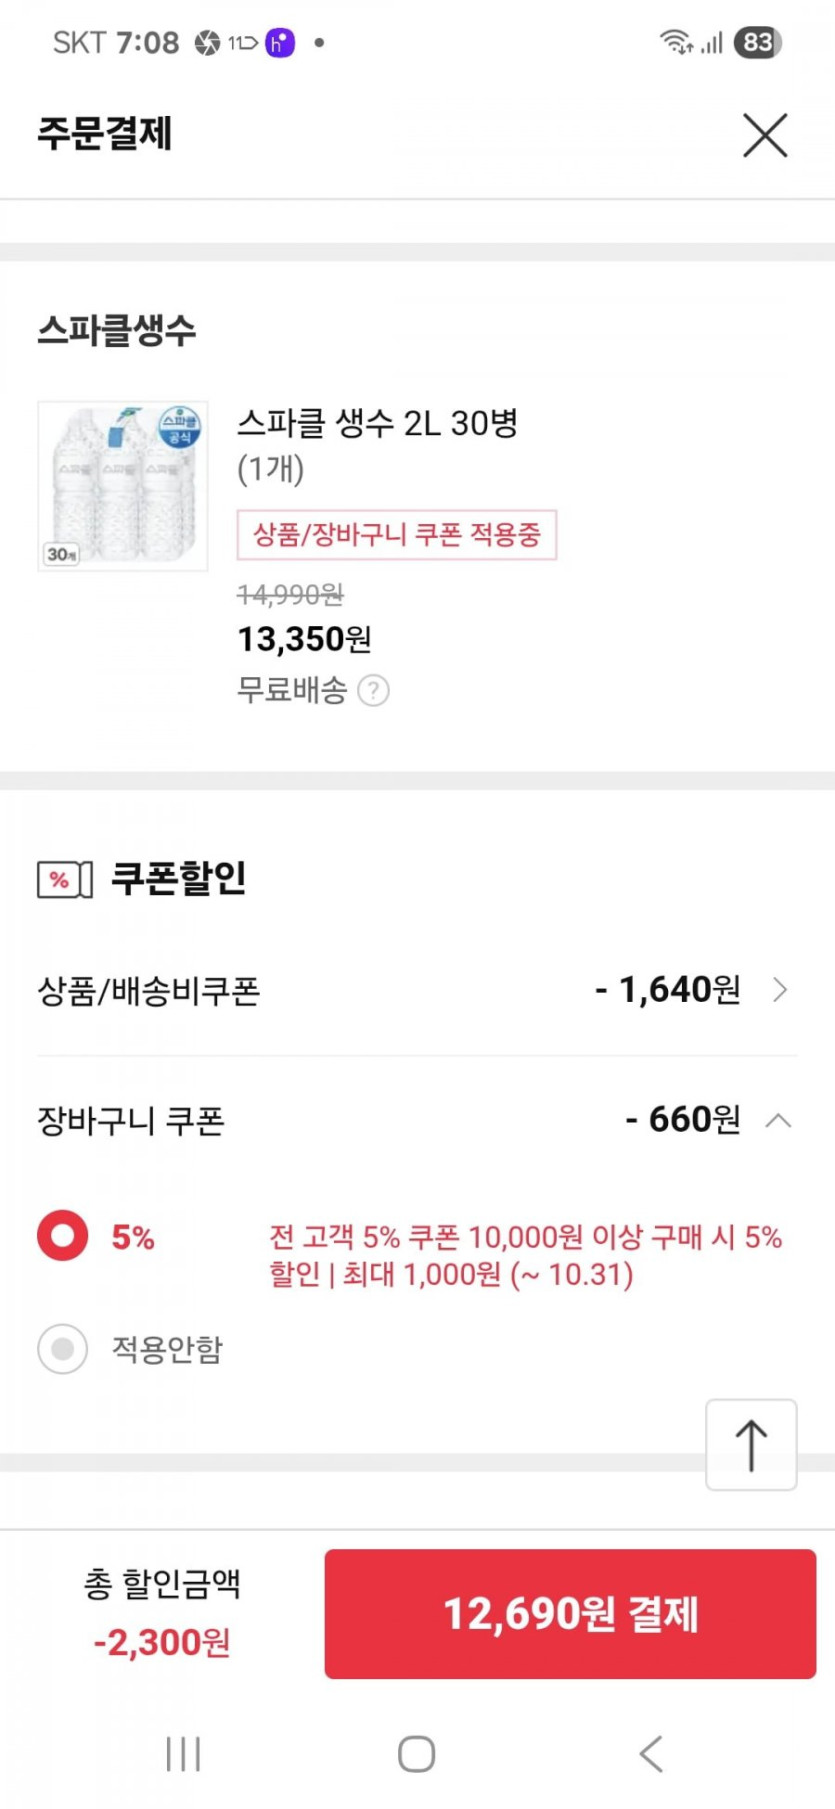Viewport: 835px width, 1809px height.
Task: Select the 적용안함 radio option
Action: coord(63,1349)
